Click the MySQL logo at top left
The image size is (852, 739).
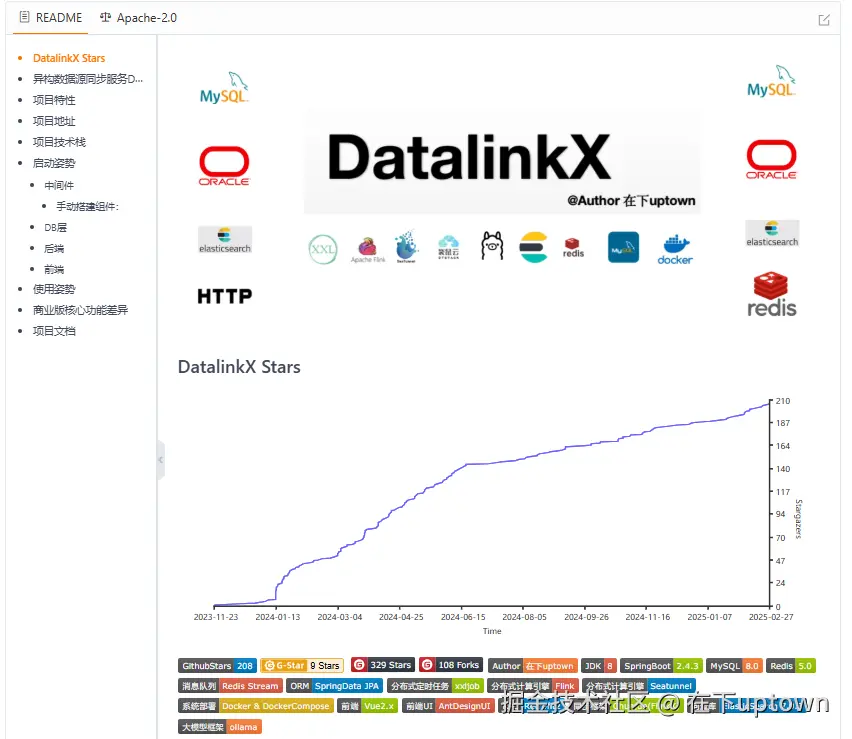(224, 90)
